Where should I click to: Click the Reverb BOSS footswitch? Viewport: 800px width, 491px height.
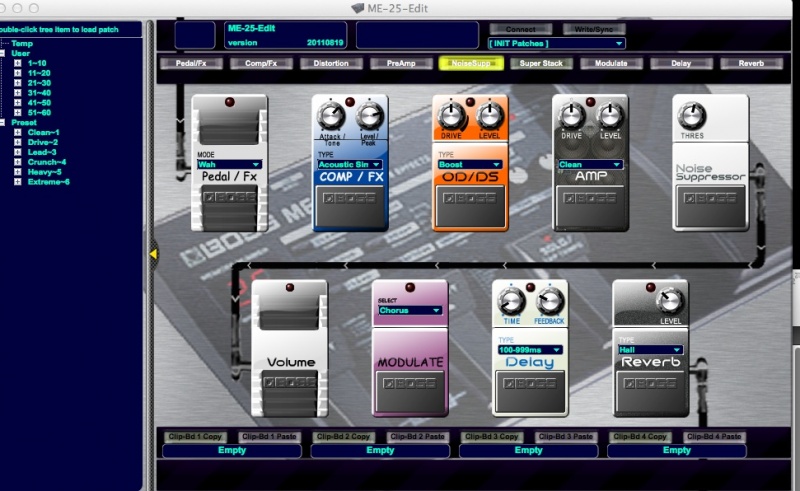click(651, 392)
